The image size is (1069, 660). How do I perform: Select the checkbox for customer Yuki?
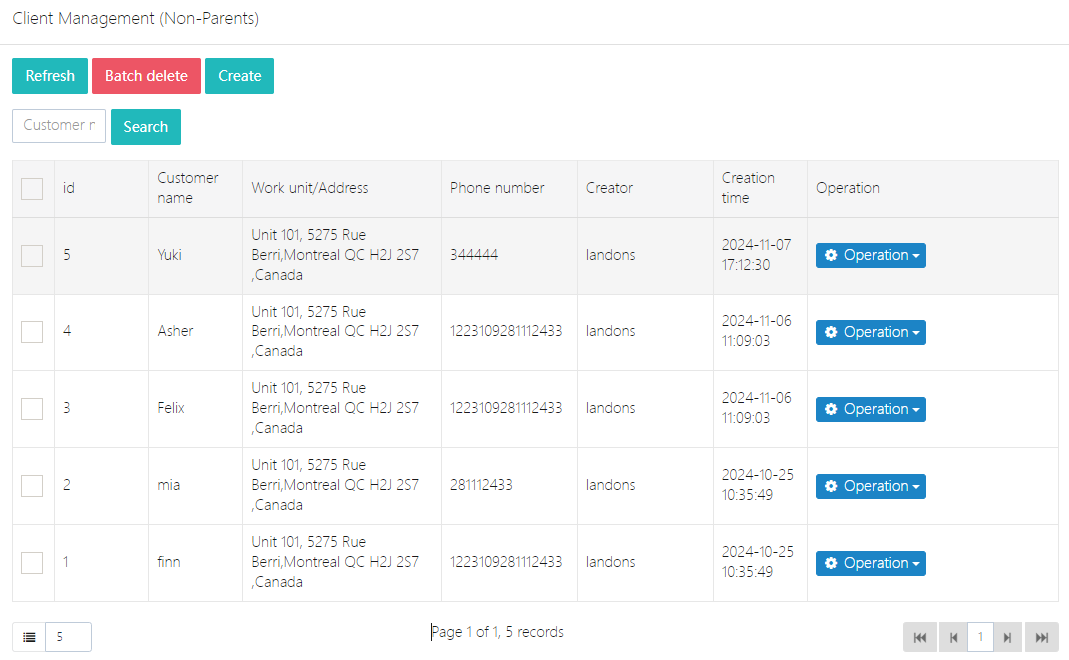click(32, 256)
